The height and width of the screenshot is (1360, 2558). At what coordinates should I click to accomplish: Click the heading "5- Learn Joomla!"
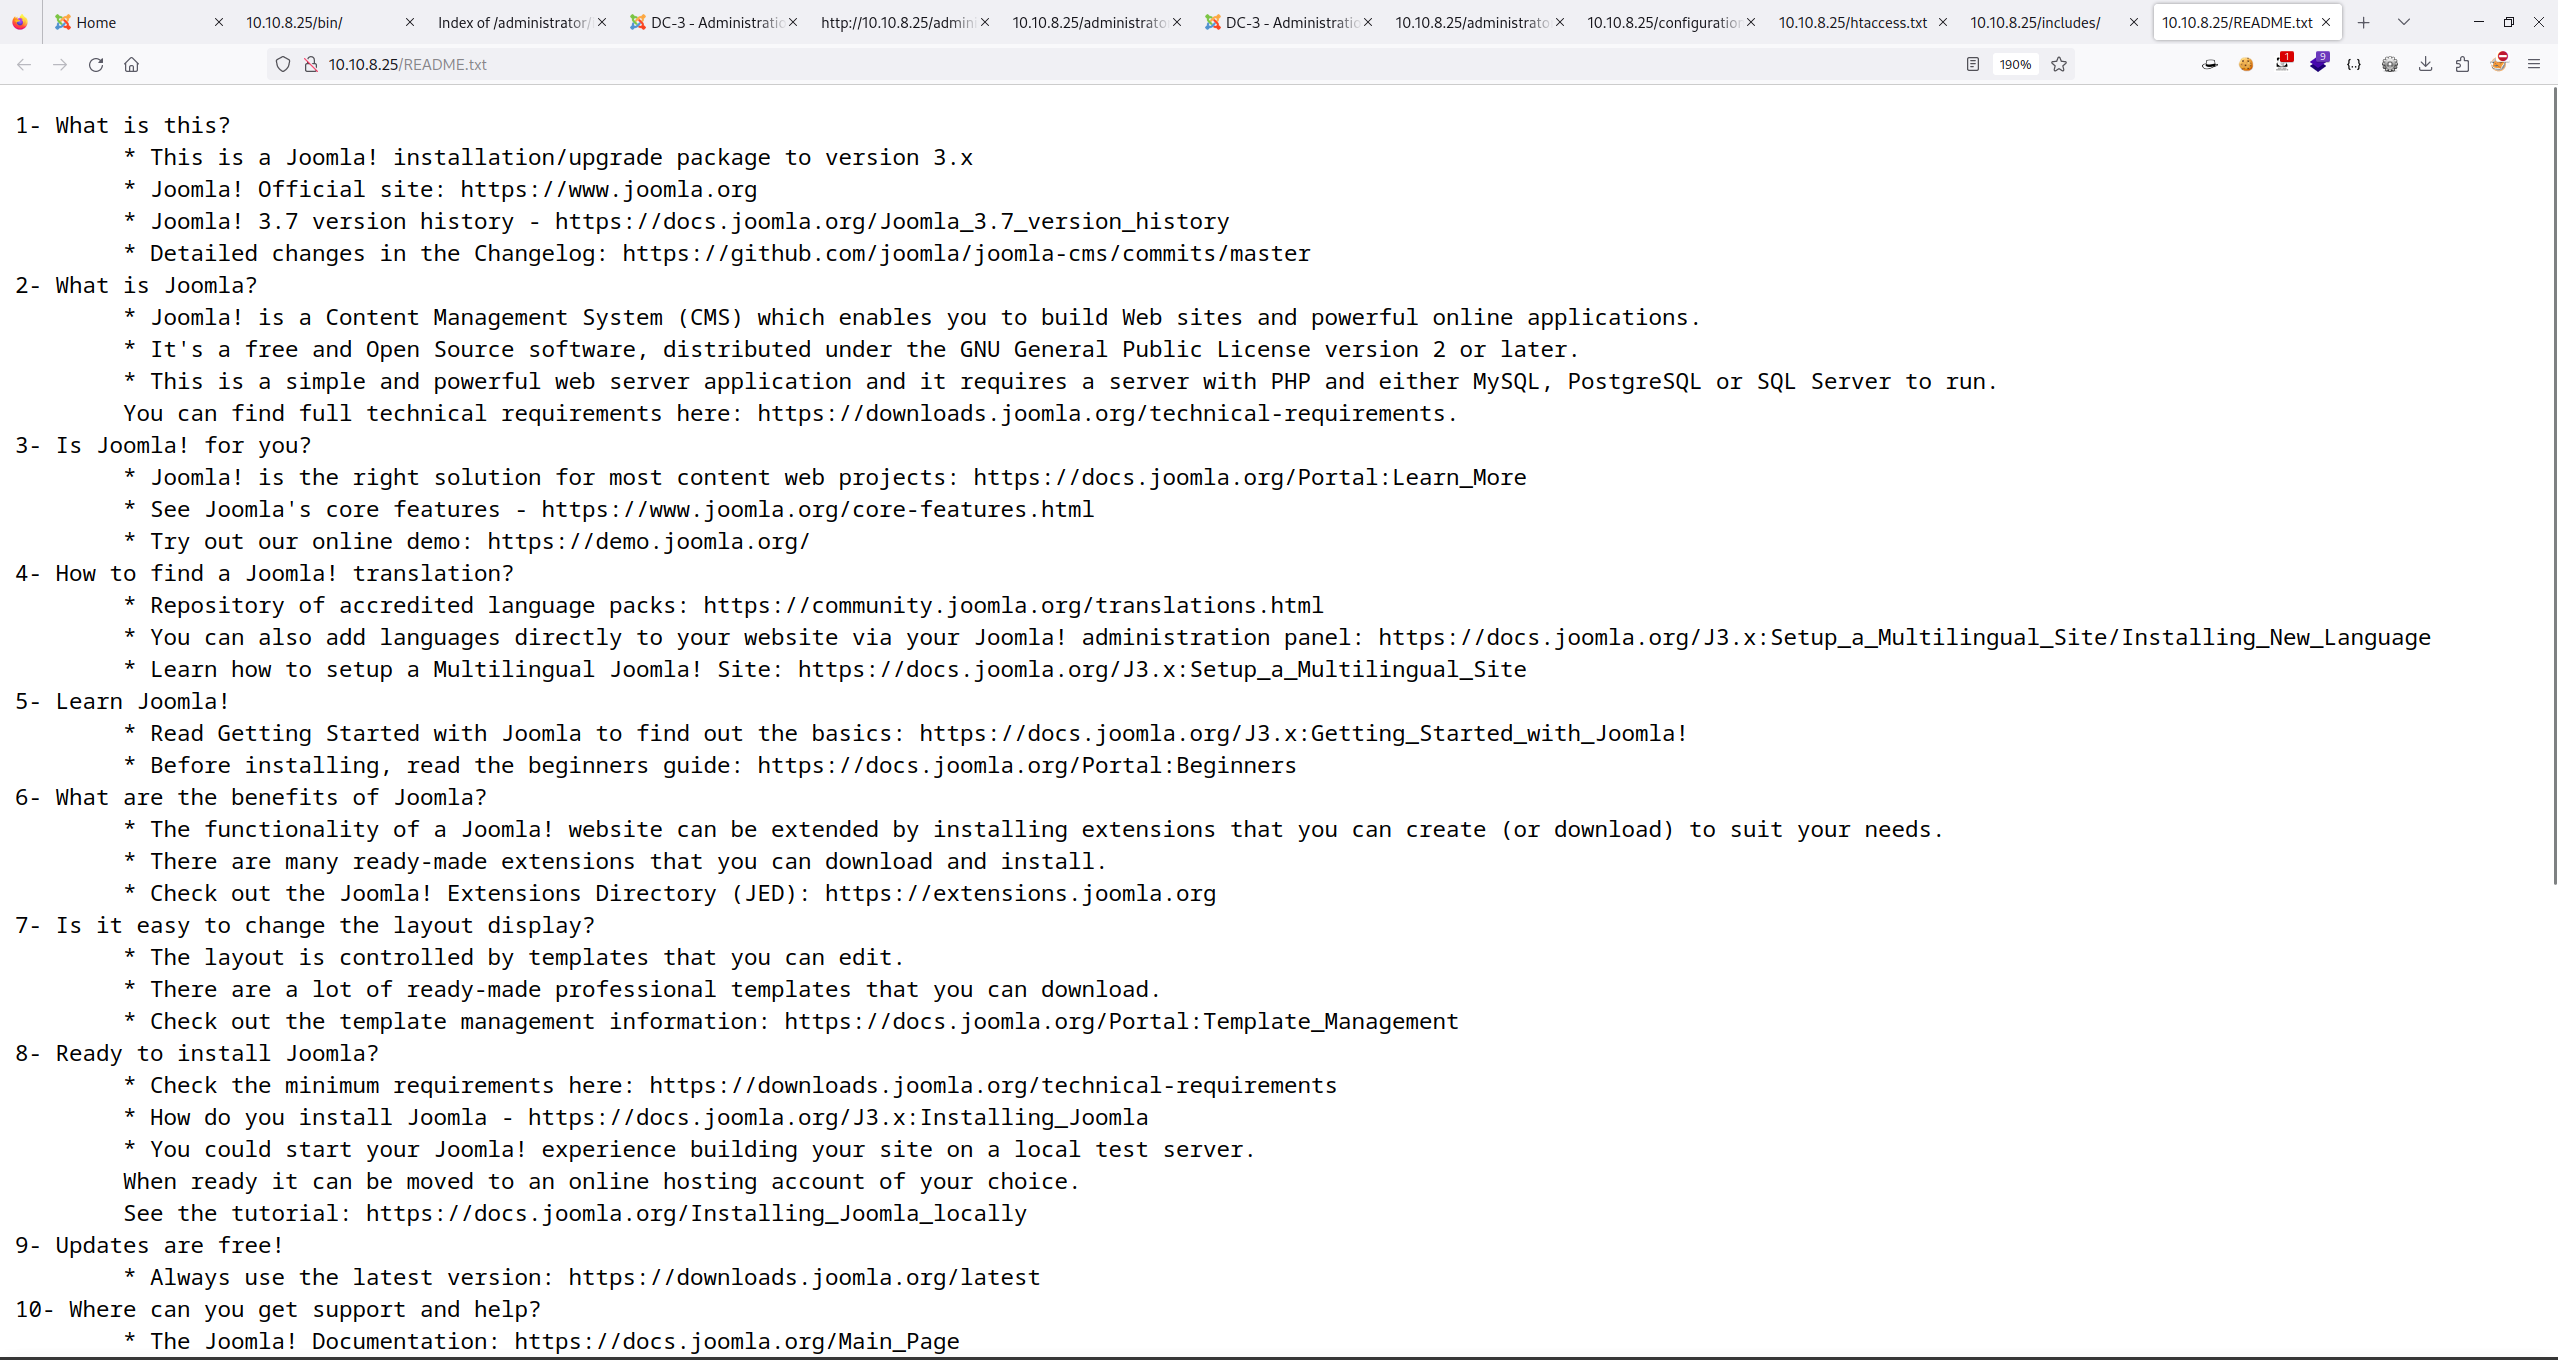(x=122, y=701)
